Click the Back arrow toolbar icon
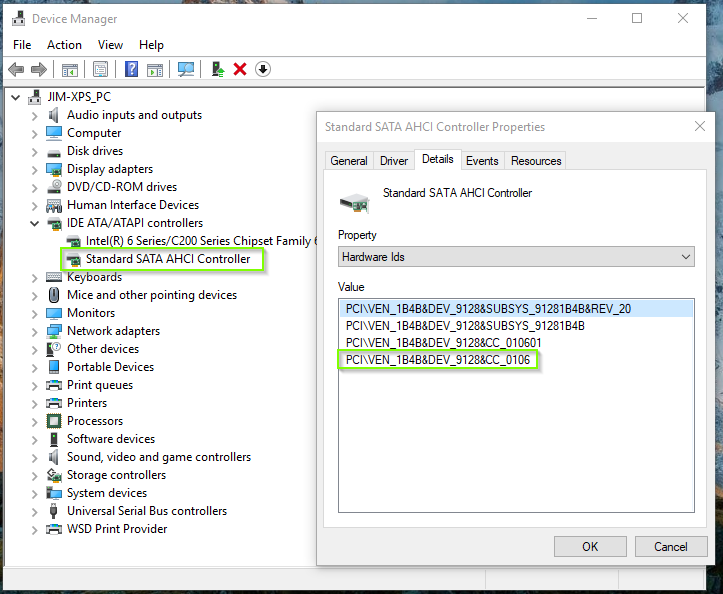723x594 pixels. pos(16,69)
